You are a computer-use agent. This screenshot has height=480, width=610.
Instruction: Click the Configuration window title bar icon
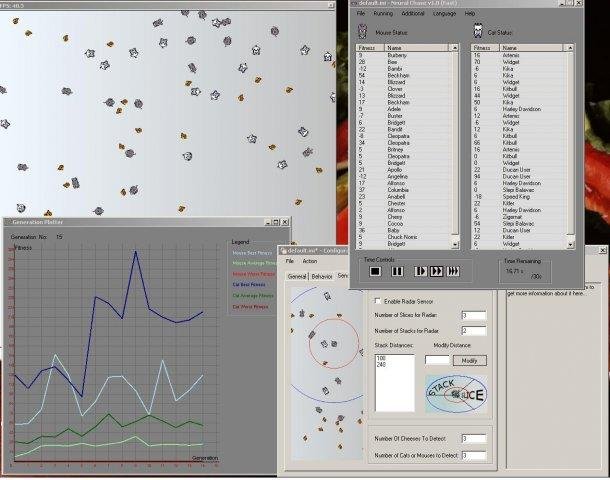(x=284, y=251)
